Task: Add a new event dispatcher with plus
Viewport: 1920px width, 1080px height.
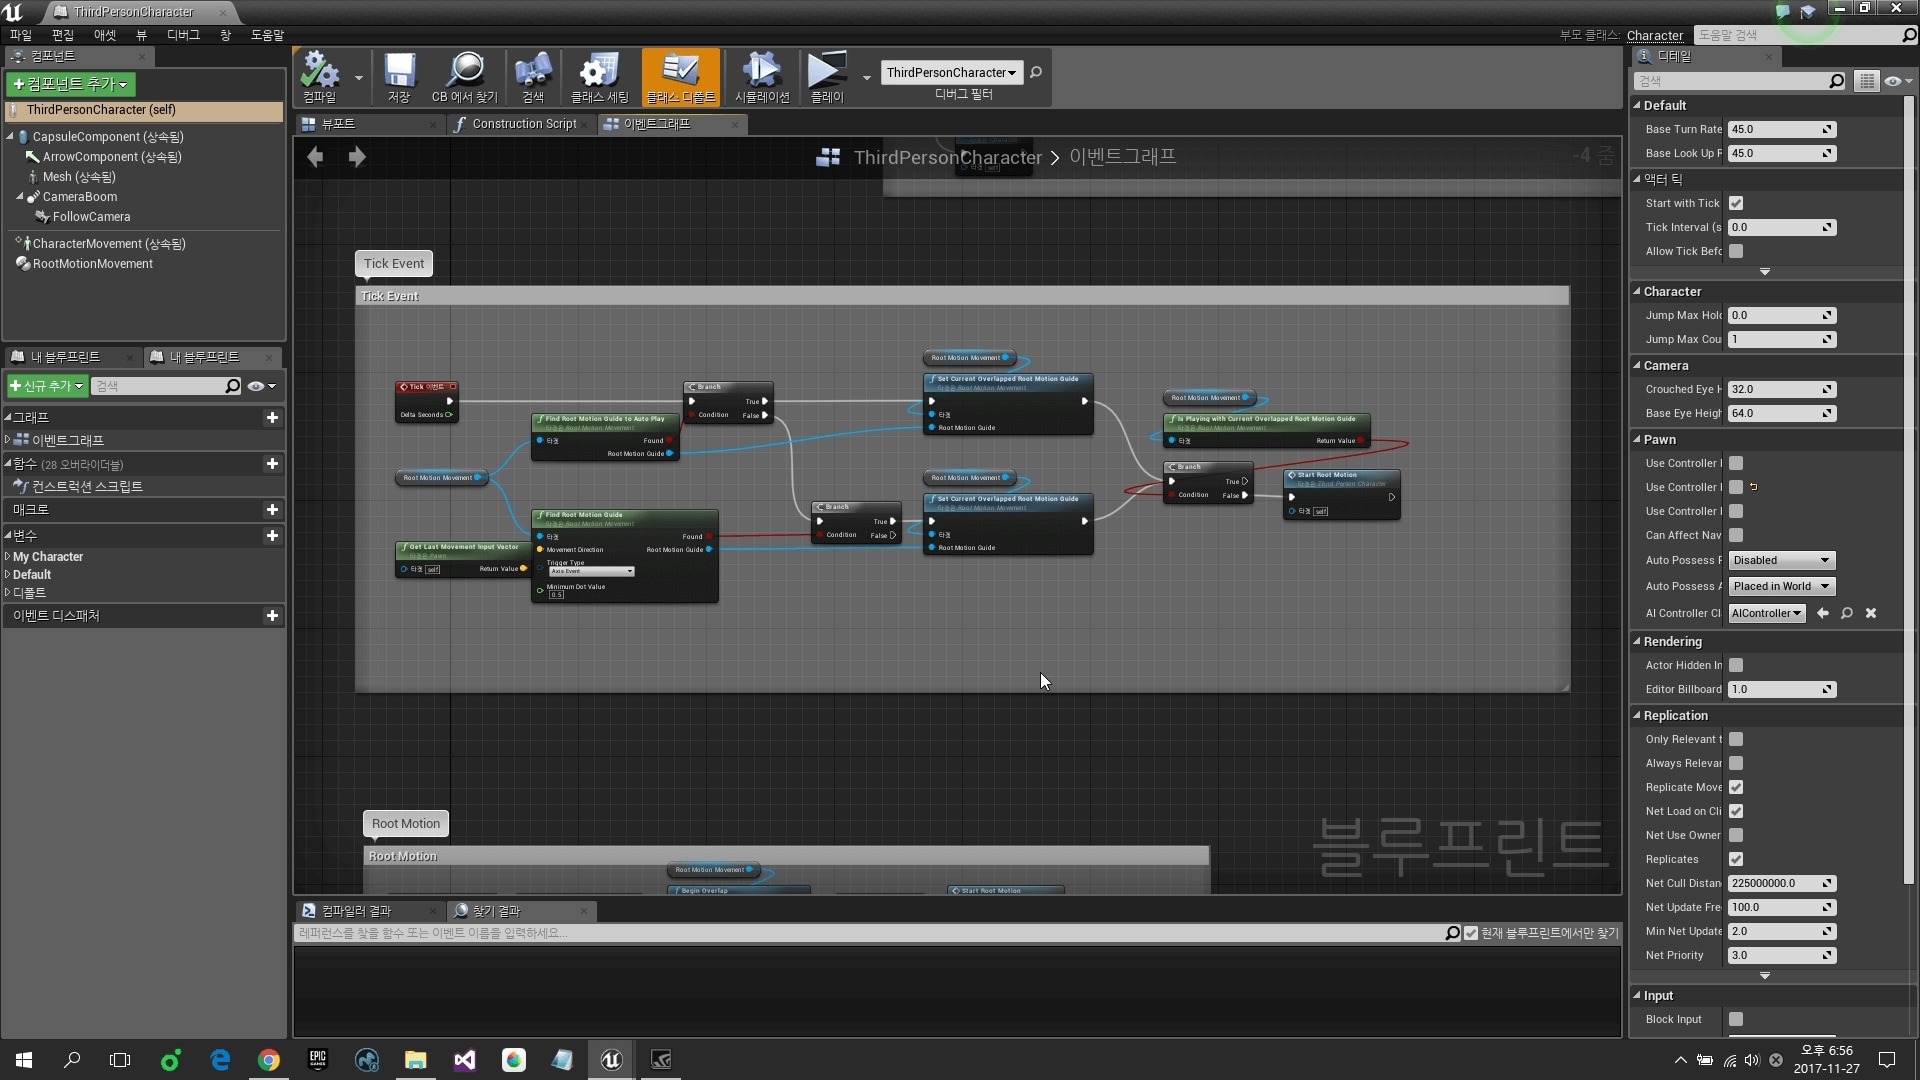Action: click(272, 616)
